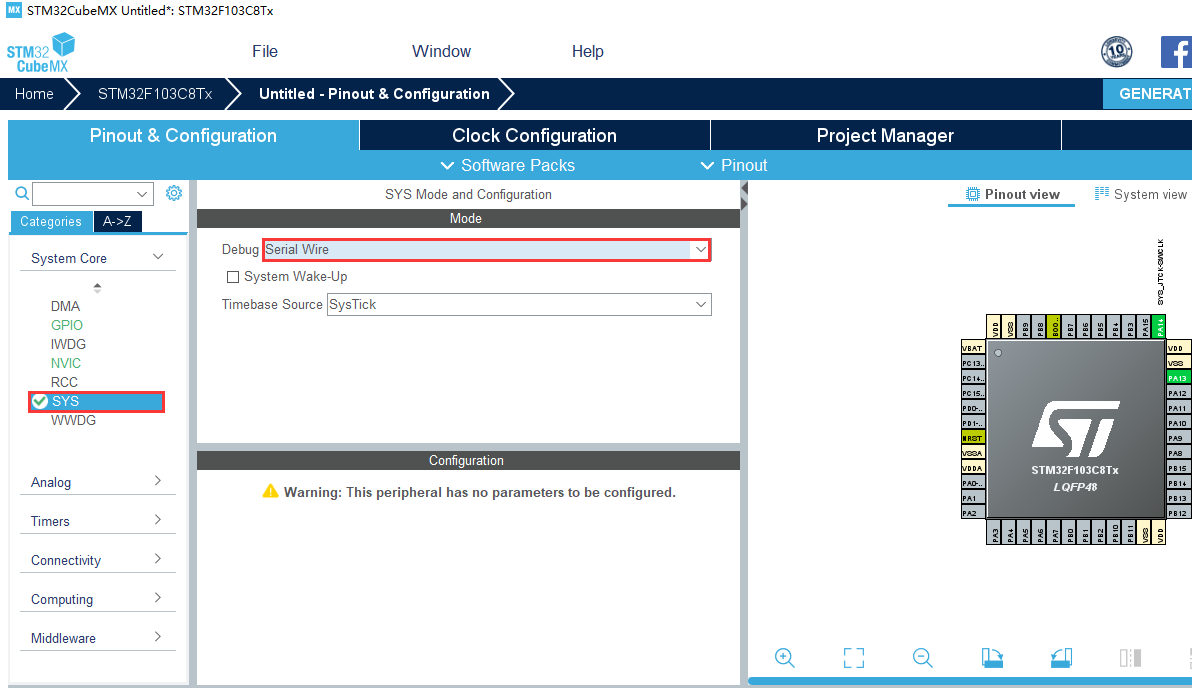Click the search magnifier icon

[x=22, y=194]
